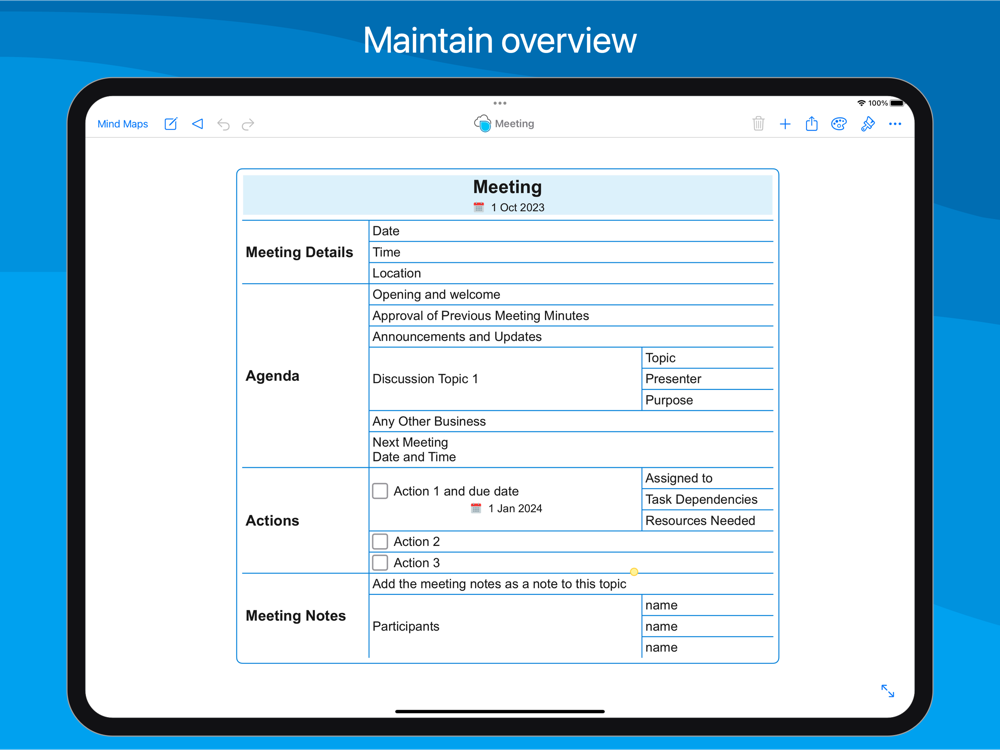Tick the Action 1 and due date checkbox
Screen dimensions: 1000x750
point(380,490)
